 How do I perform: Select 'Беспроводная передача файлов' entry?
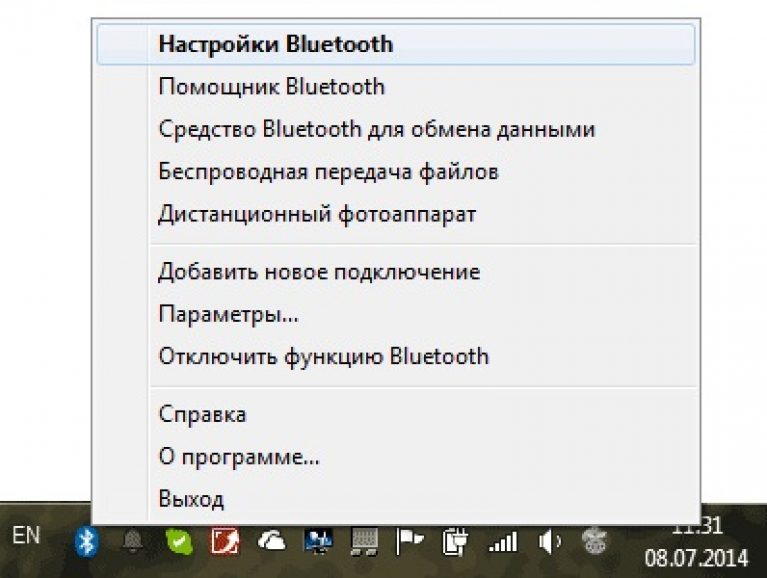point(328,172)
